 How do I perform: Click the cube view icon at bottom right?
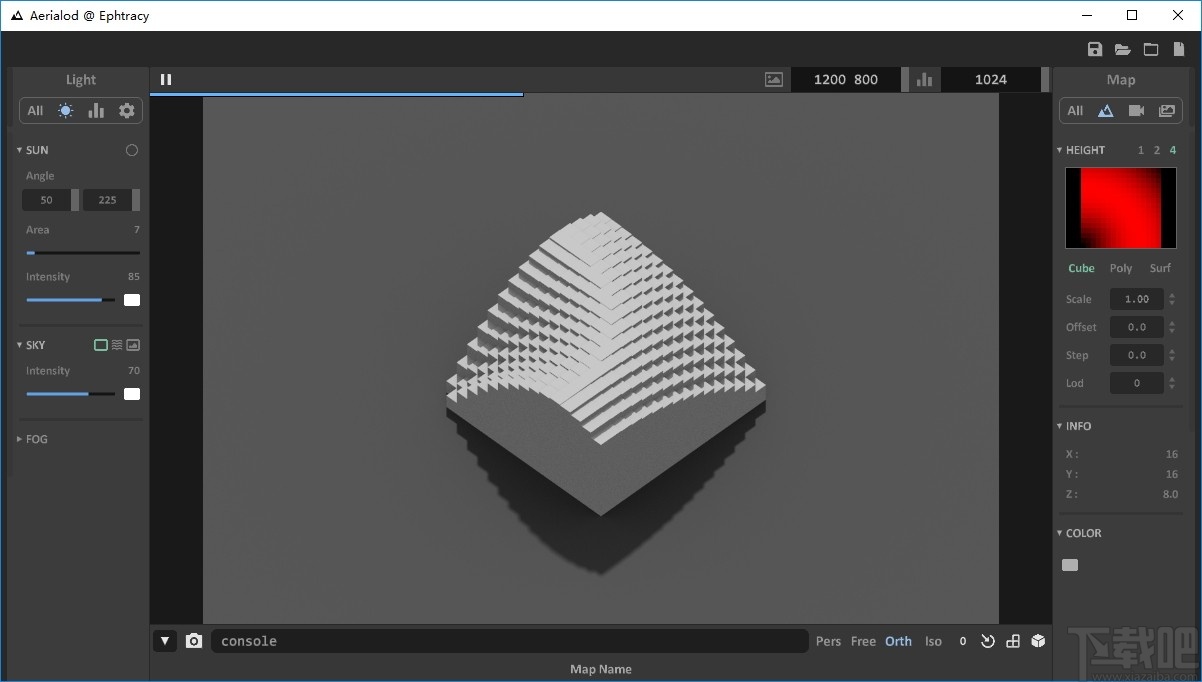pos(1038,641)
